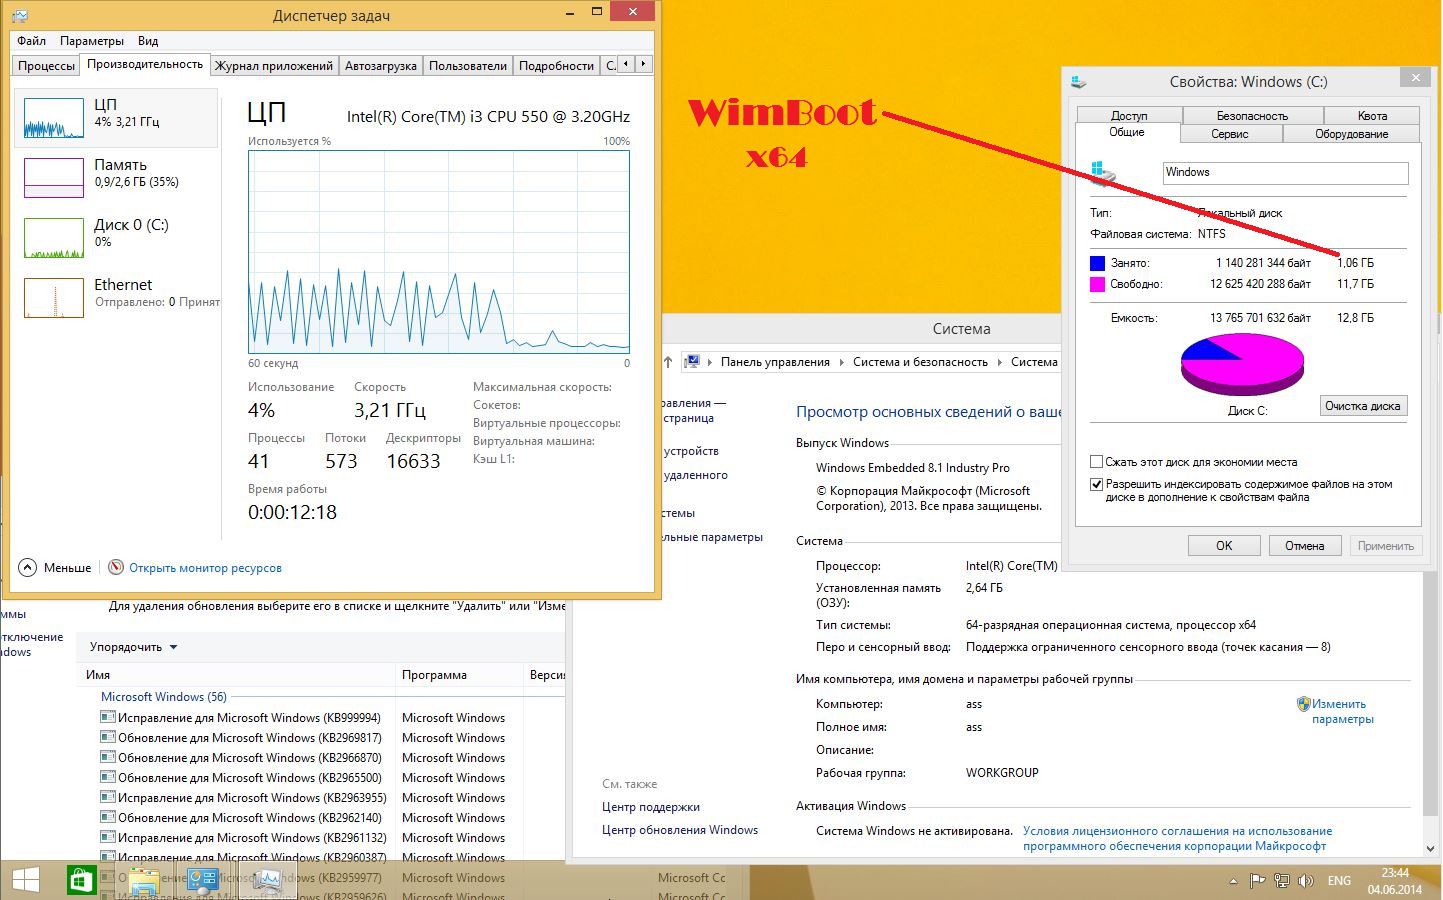
Task: Switch to Control Panel taskbar icon
Action: point(204,881)
